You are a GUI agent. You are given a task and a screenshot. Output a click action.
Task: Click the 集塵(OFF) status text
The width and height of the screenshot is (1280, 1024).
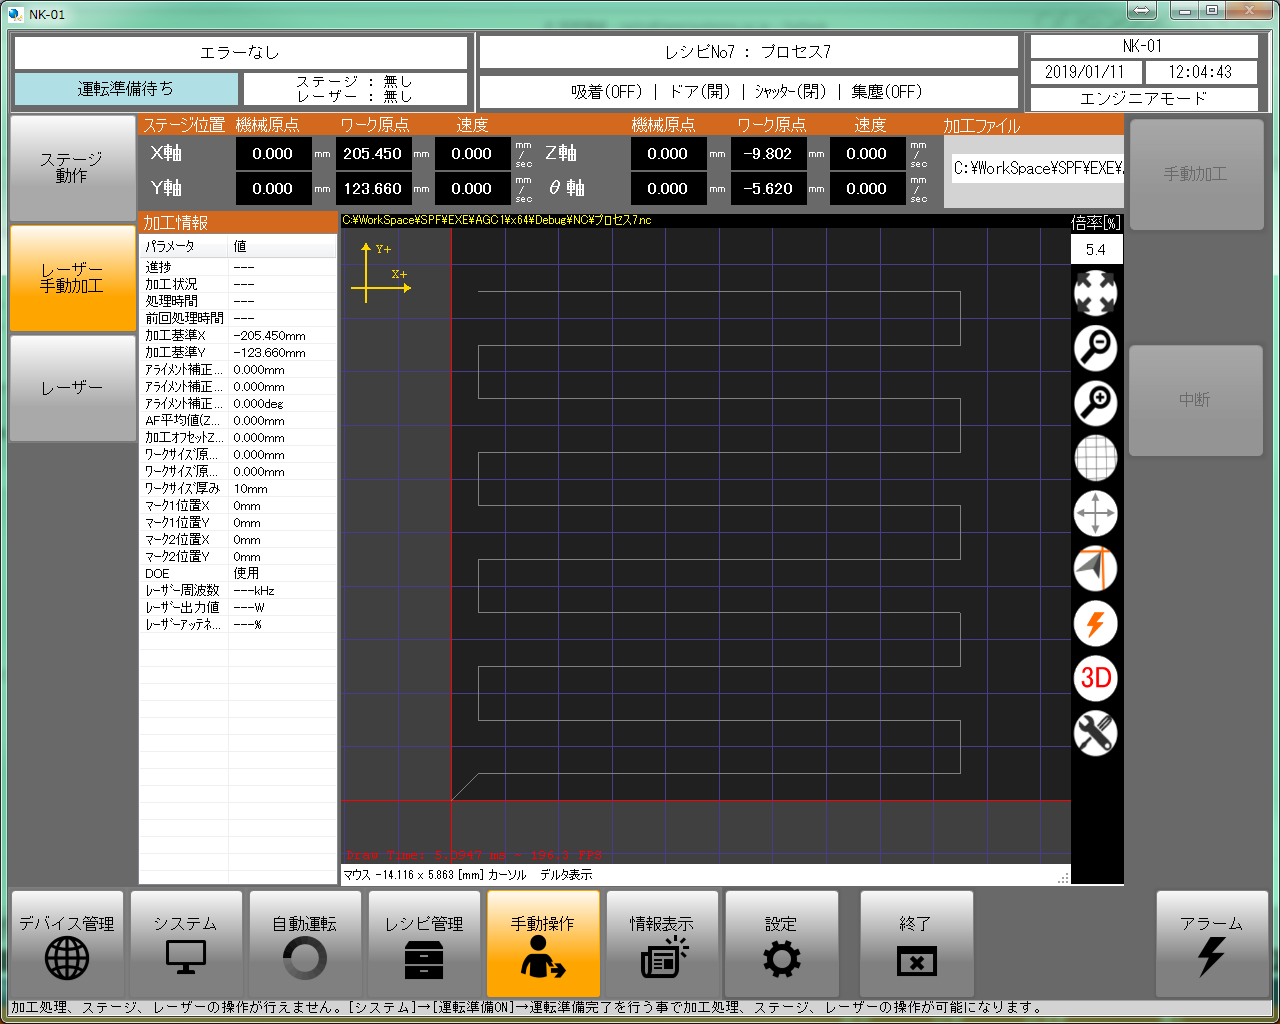(x=887, y=92)
